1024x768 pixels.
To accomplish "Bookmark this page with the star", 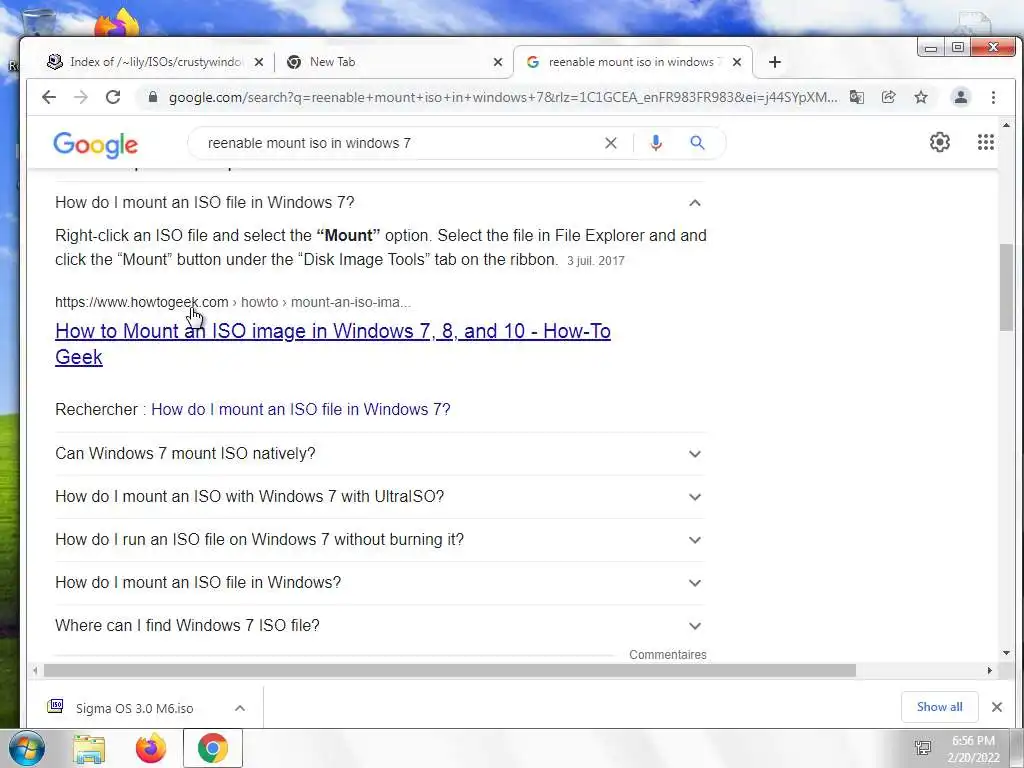I will point(921,97).
